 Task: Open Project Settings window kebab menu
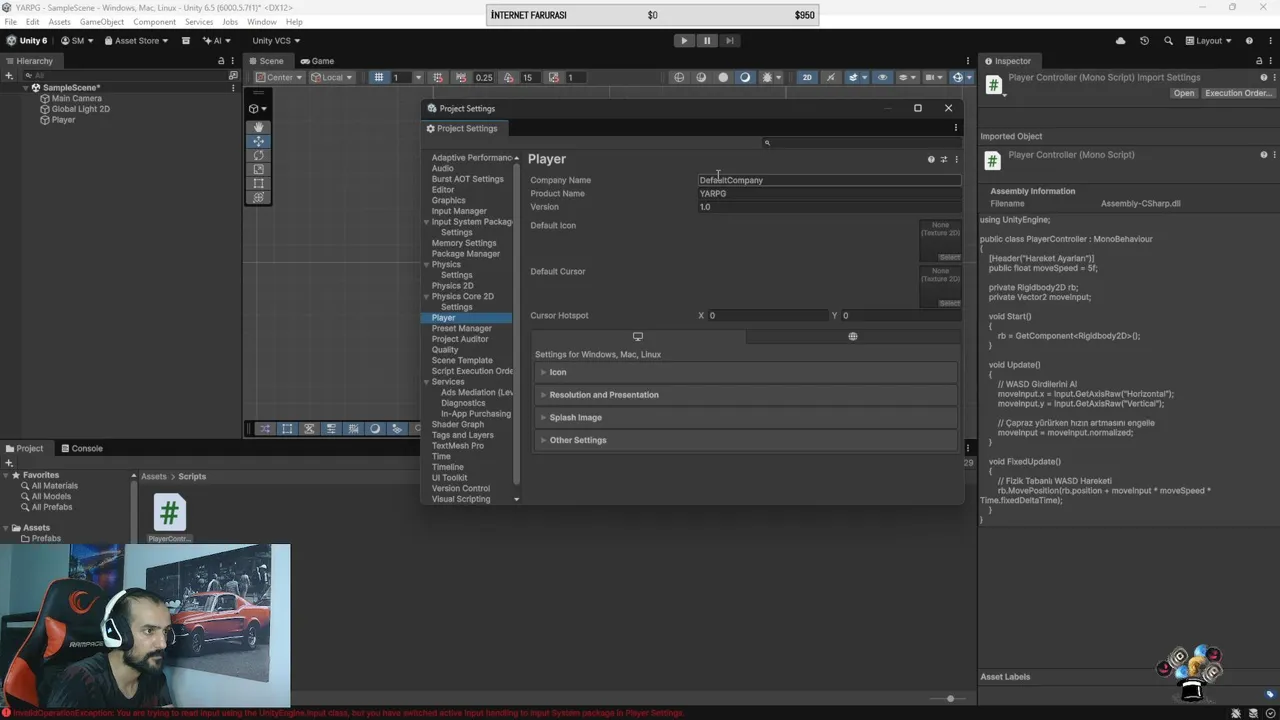[956, 128]
